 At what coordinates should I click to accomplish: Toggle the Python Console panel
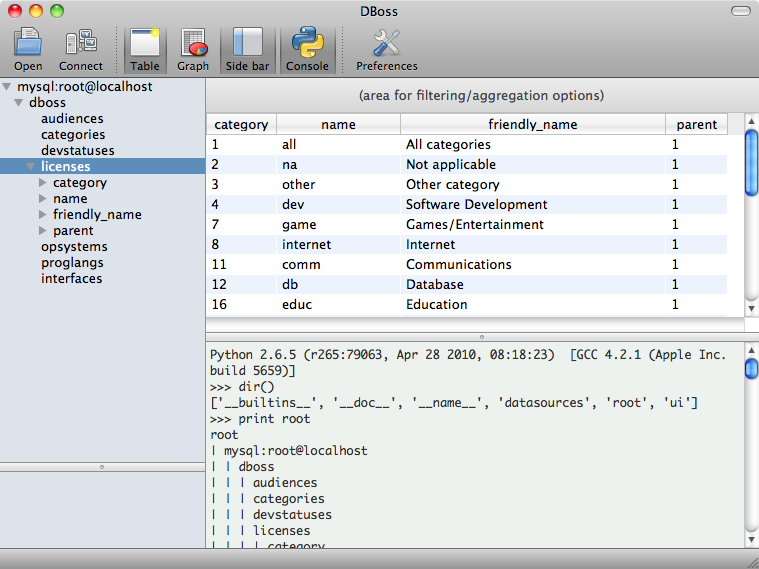pos(307,49)
